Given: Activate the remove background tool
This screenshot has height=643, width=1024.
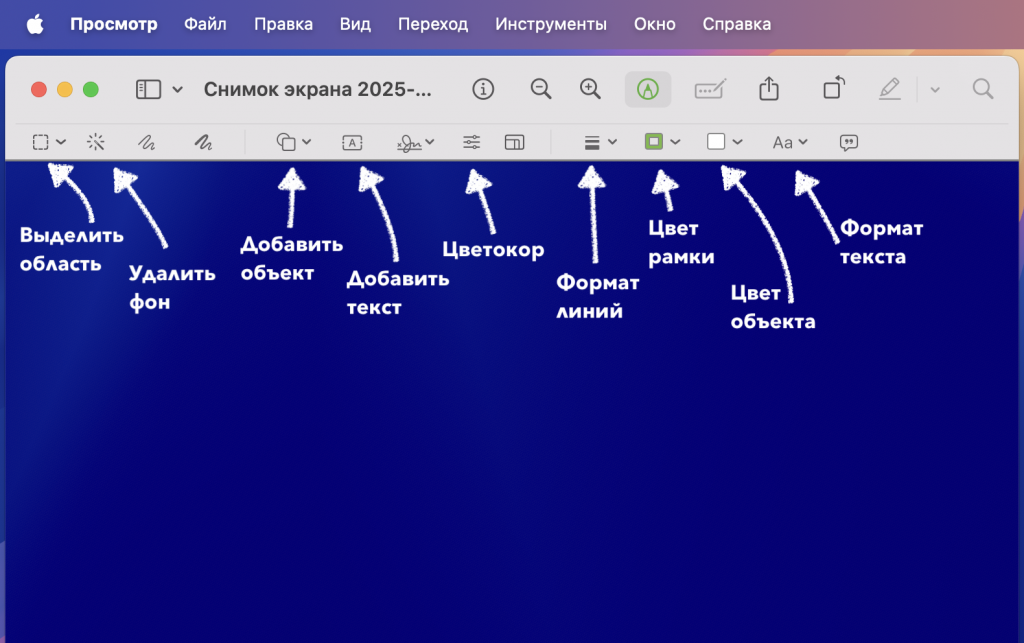Looking at the screenshot, I should [96, 142].
